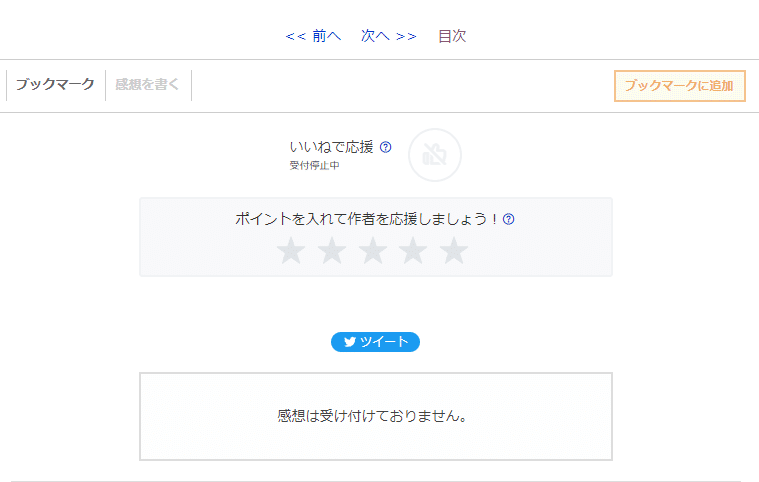The height and width of the screenshot is (482, 759).
Task: Open the 感想を書く tab
Action: click(147, 85)
